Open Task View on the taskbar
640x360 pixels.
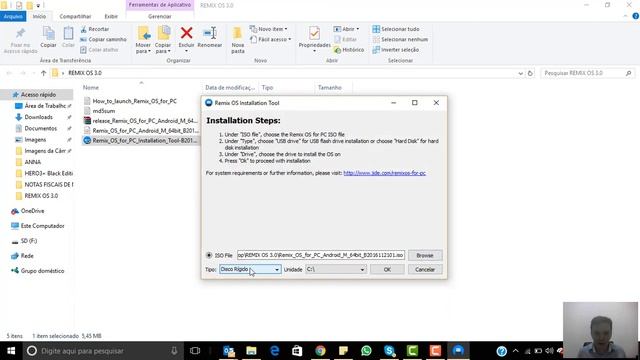pos(195,351)
